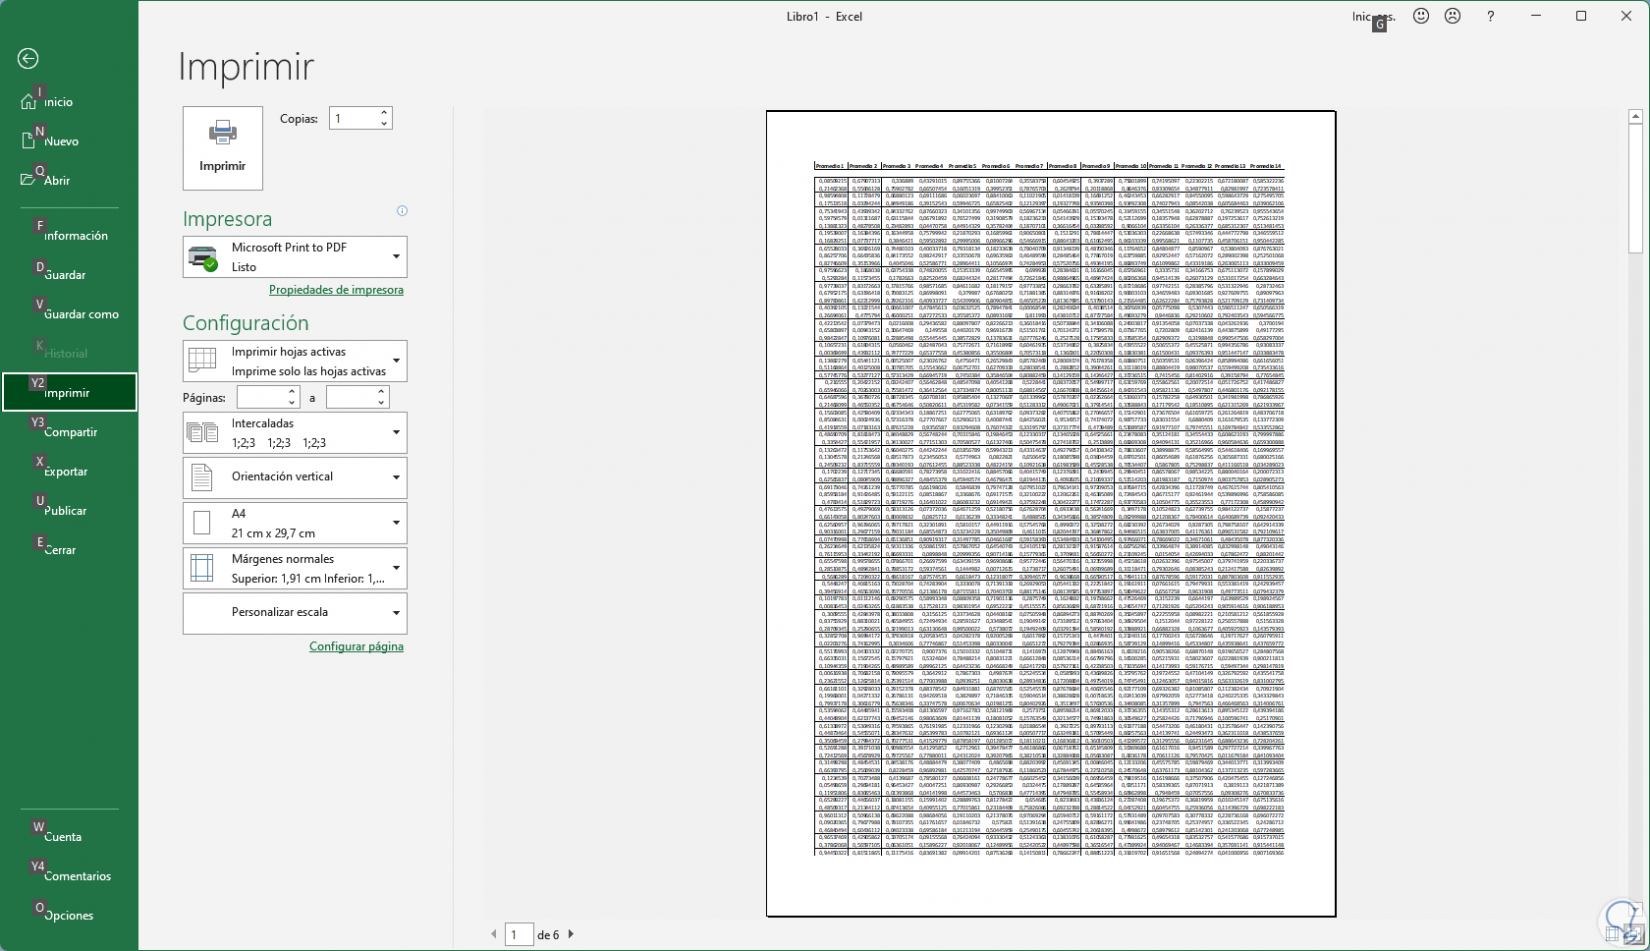Select the Imprimir sidebar tab
This screenshot has height=951, width=1650.
69,392
